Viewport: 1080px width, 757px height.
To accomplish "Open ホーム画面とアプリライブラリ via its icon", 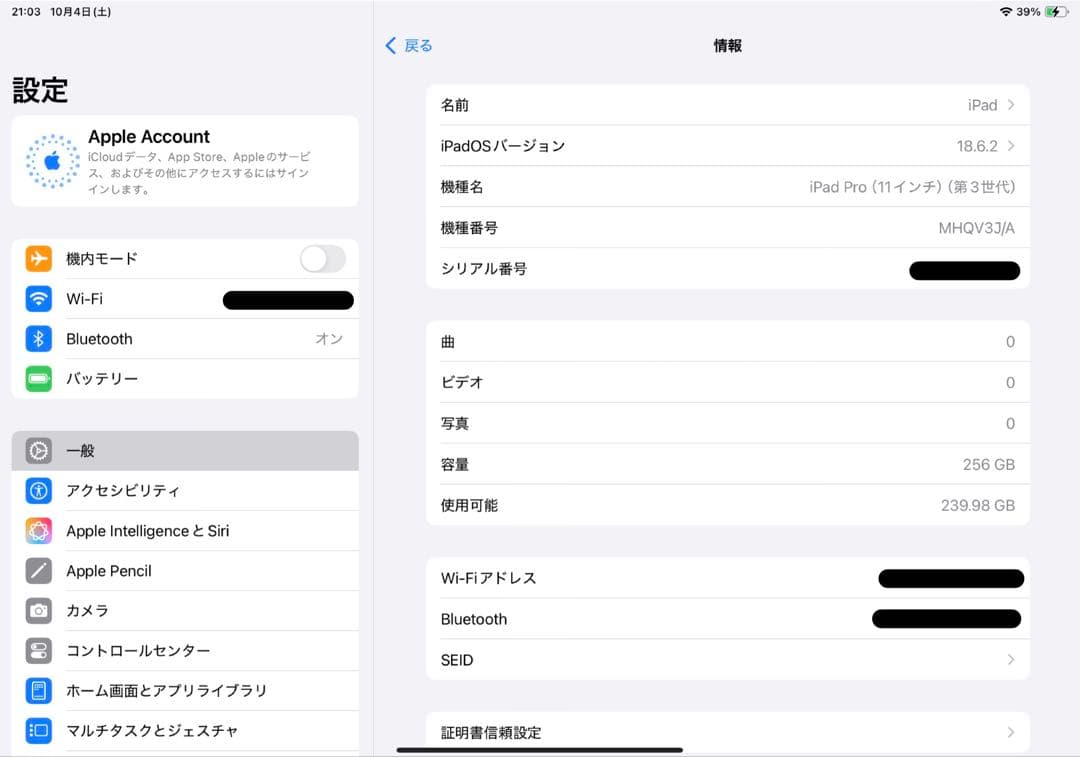I will tap(39, 690).
